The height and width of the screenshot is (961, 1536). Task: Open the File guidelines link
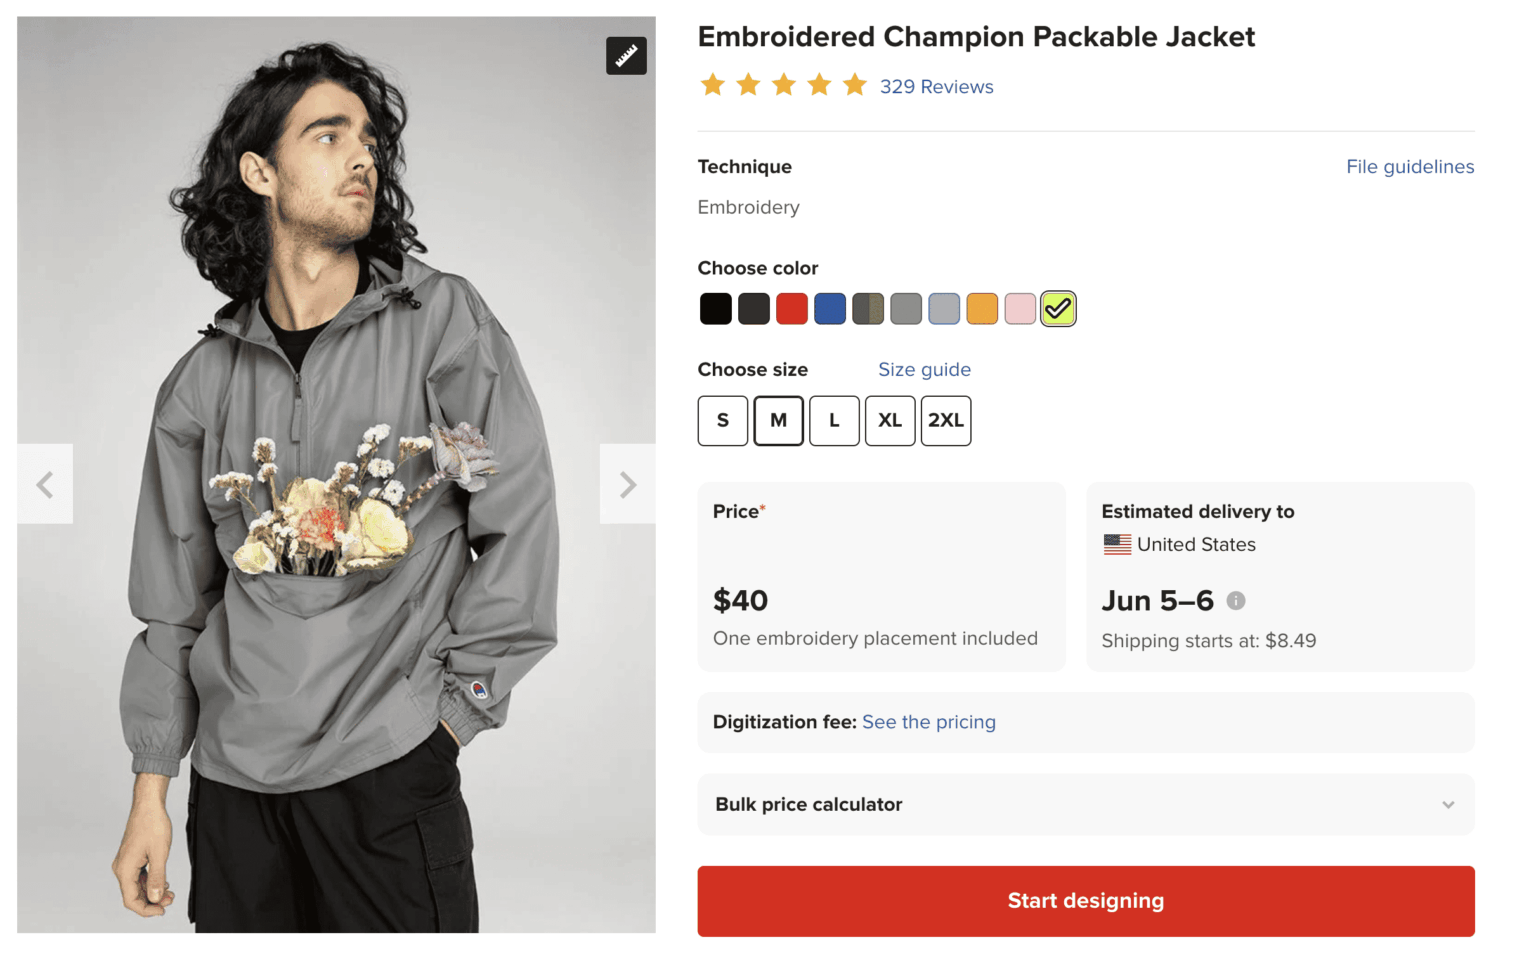[x=1409, y=167]
